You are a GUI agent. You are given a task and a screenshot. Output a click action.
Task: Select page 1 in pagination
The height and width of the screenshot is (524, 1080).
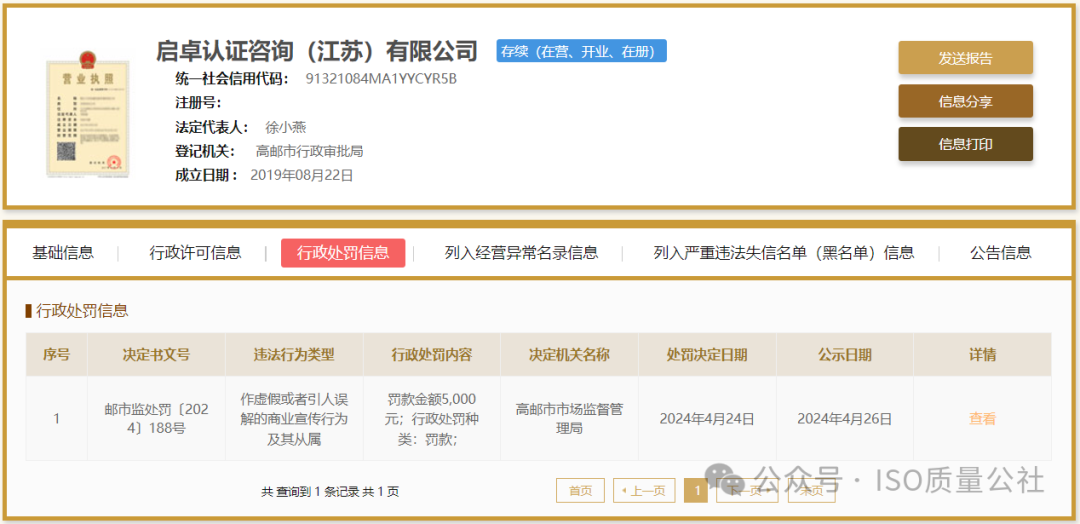tap(697, 490)
